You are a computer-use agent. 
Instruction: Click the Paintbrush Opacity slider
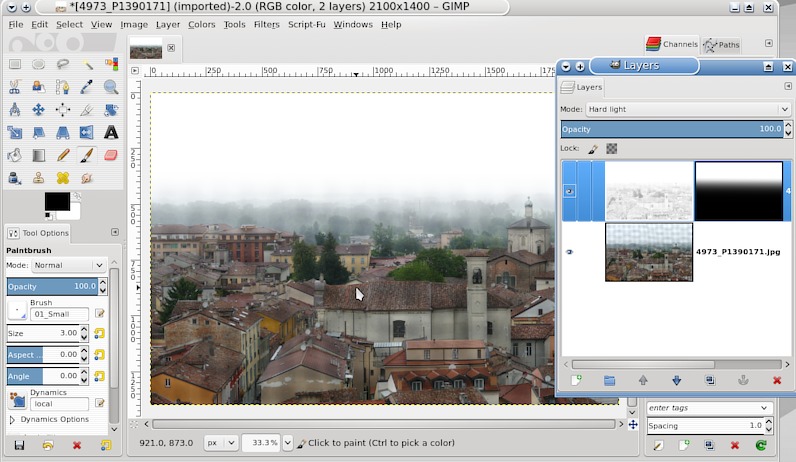(52, 286)
